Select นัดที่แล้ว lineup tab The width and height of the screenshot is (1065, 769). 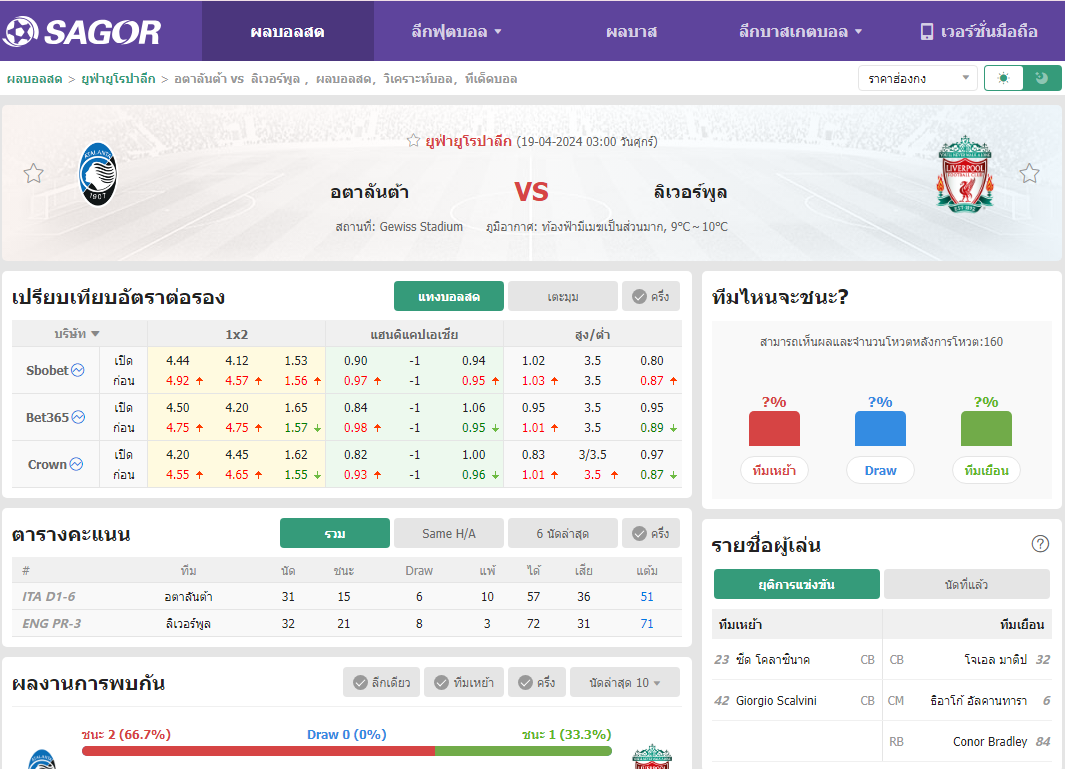click(967, 584)
